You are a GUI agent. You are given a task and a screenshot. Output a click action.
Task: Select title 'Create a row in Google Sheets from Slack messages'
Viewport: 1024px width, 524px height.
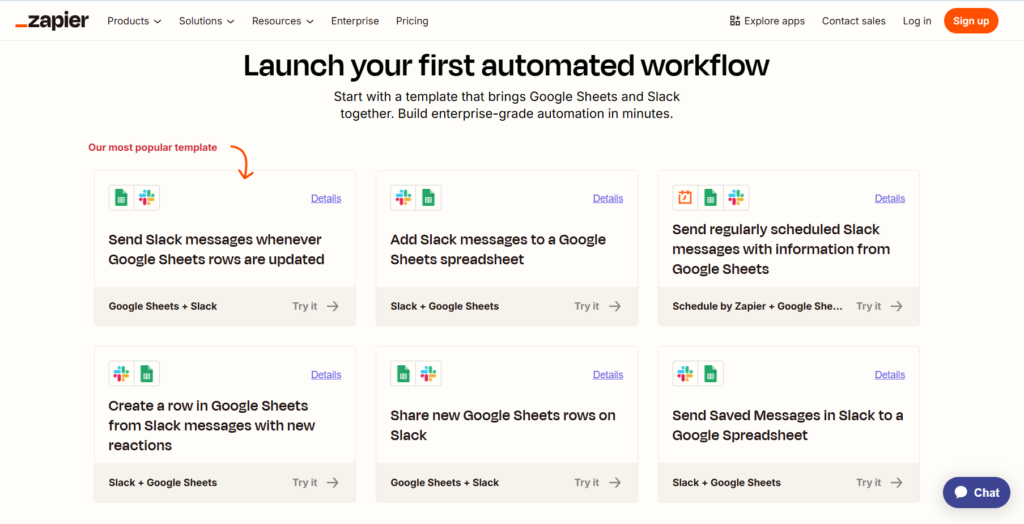(x=212, y=425)
